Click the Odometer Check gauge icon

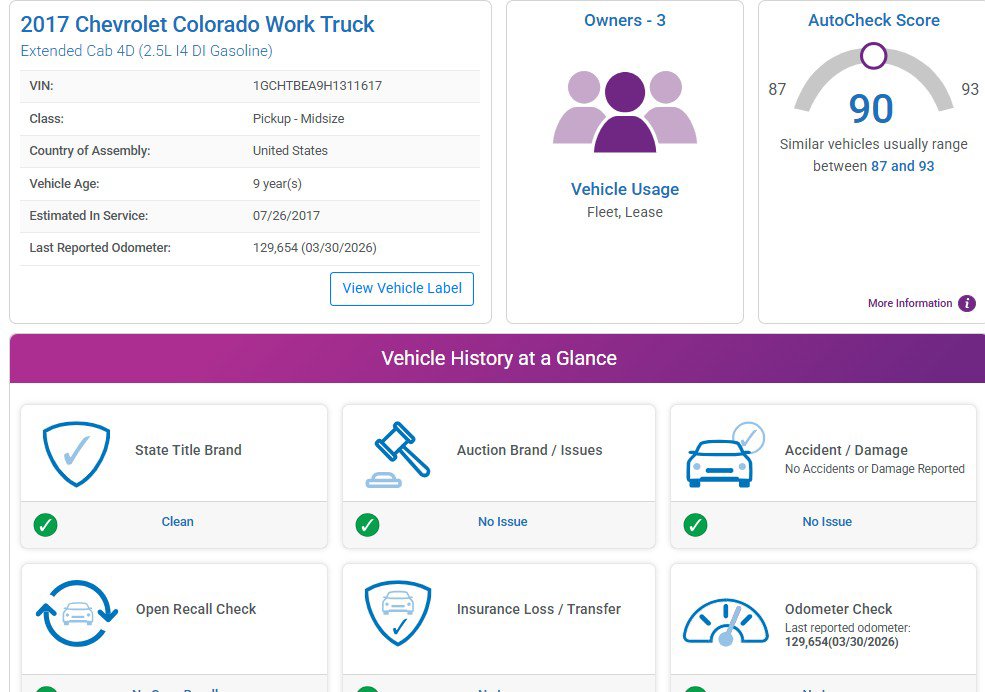726,622
